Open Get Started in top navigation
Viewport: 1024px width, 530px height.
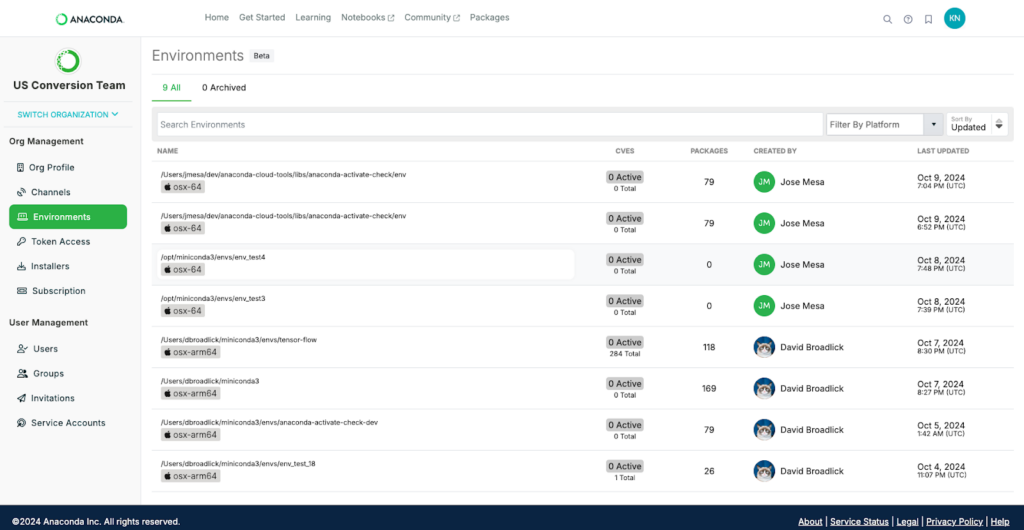tap(262, 18)
